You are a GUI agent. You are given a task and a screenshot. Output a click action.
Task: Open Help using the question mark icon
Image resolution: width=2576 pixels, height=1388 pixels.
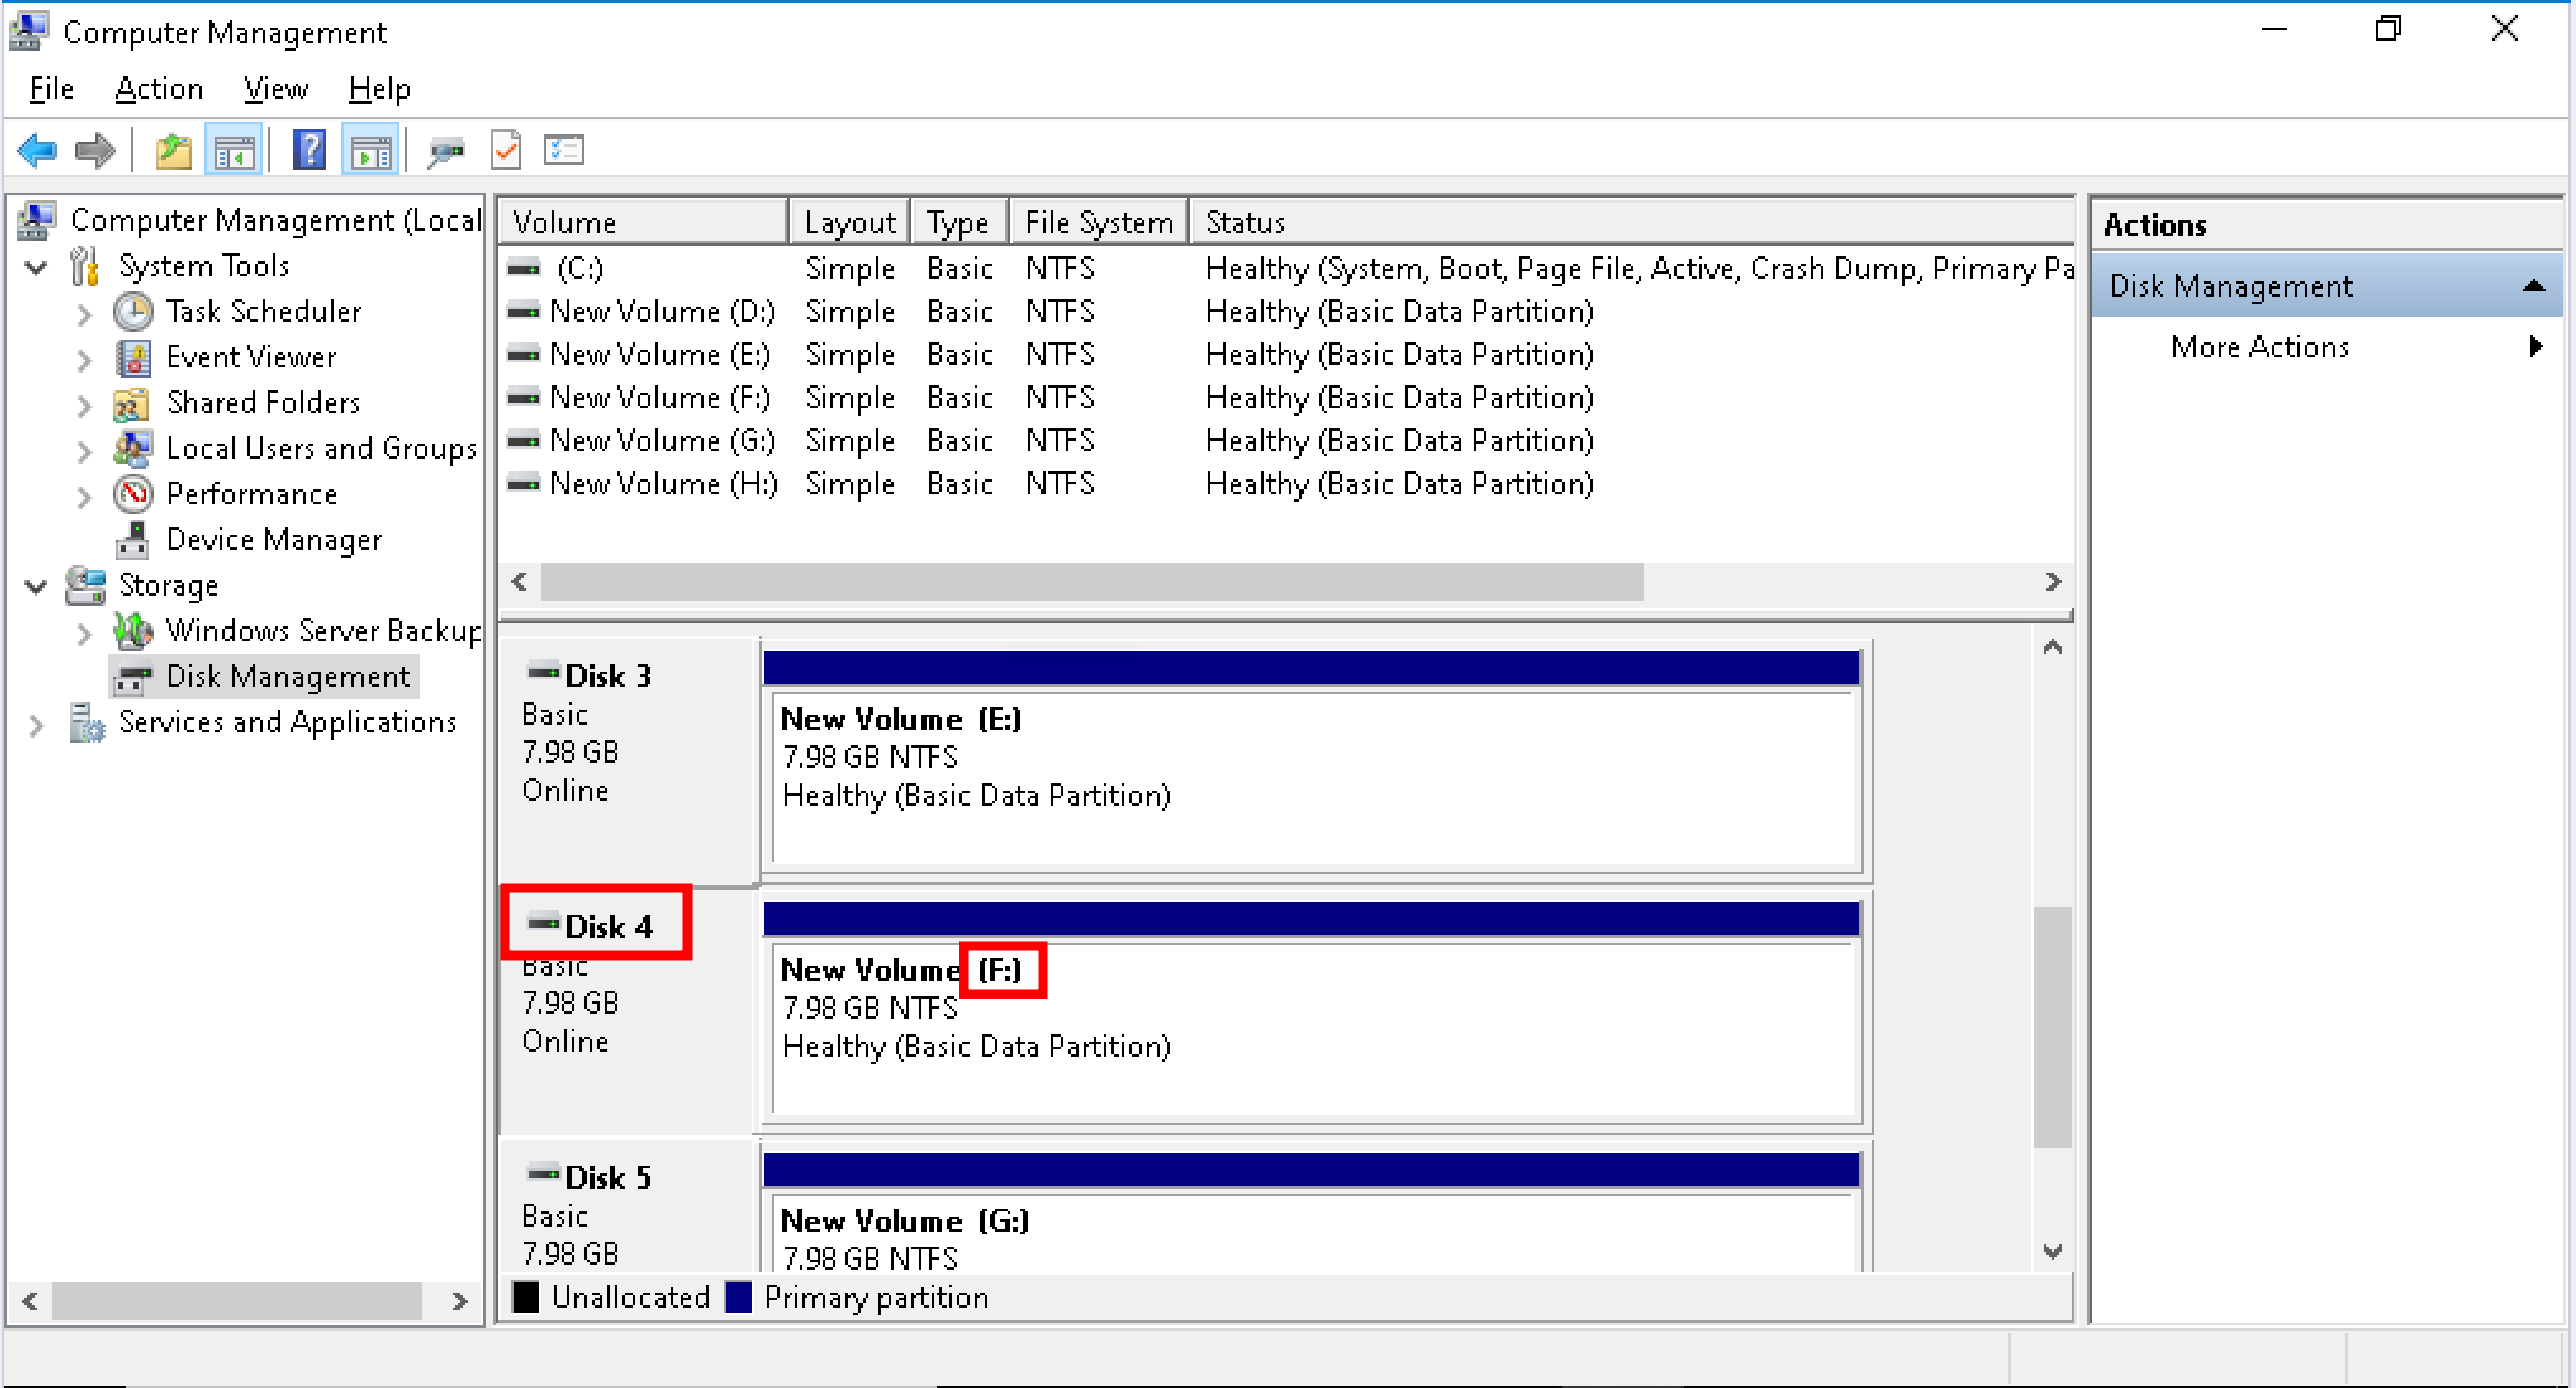(x=309, y=150)
